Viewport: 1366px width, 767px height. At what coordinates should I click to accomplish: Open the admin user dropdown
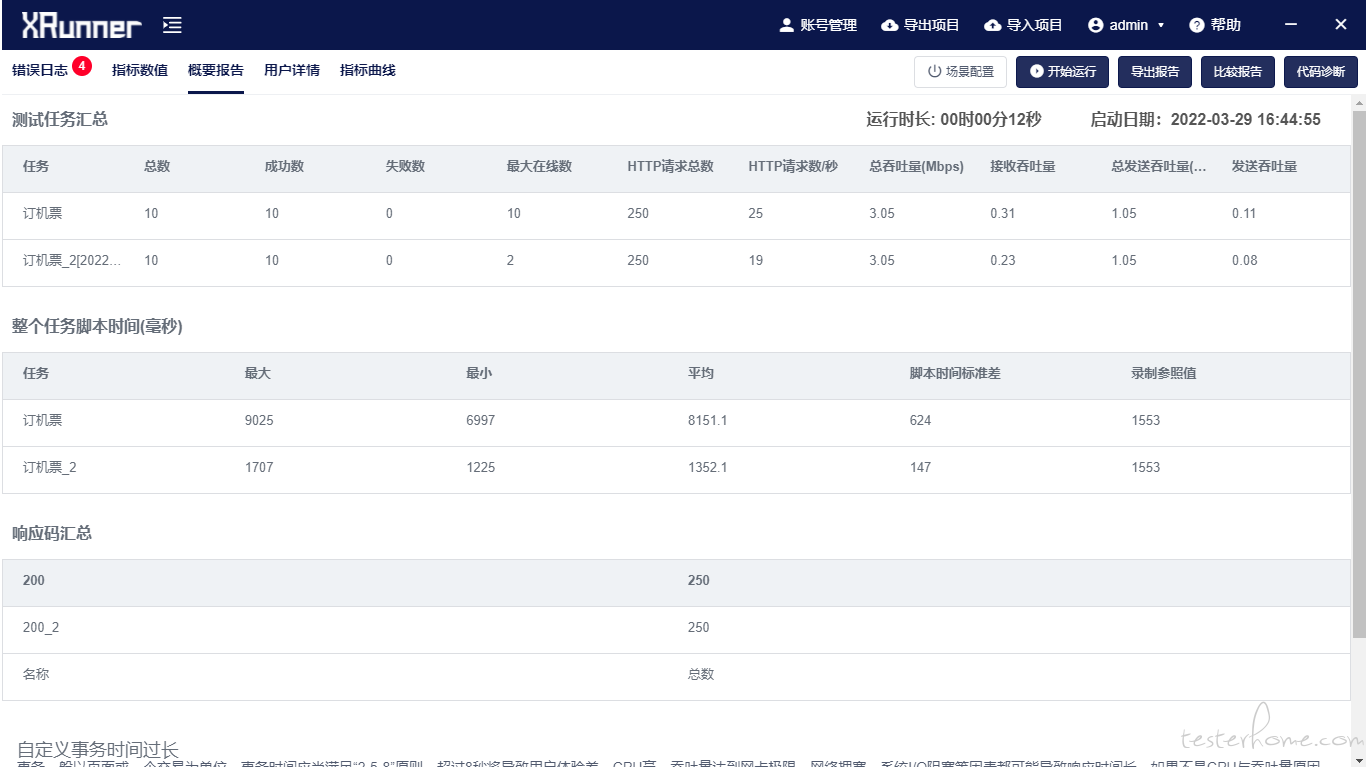[x=1126, y=25]
